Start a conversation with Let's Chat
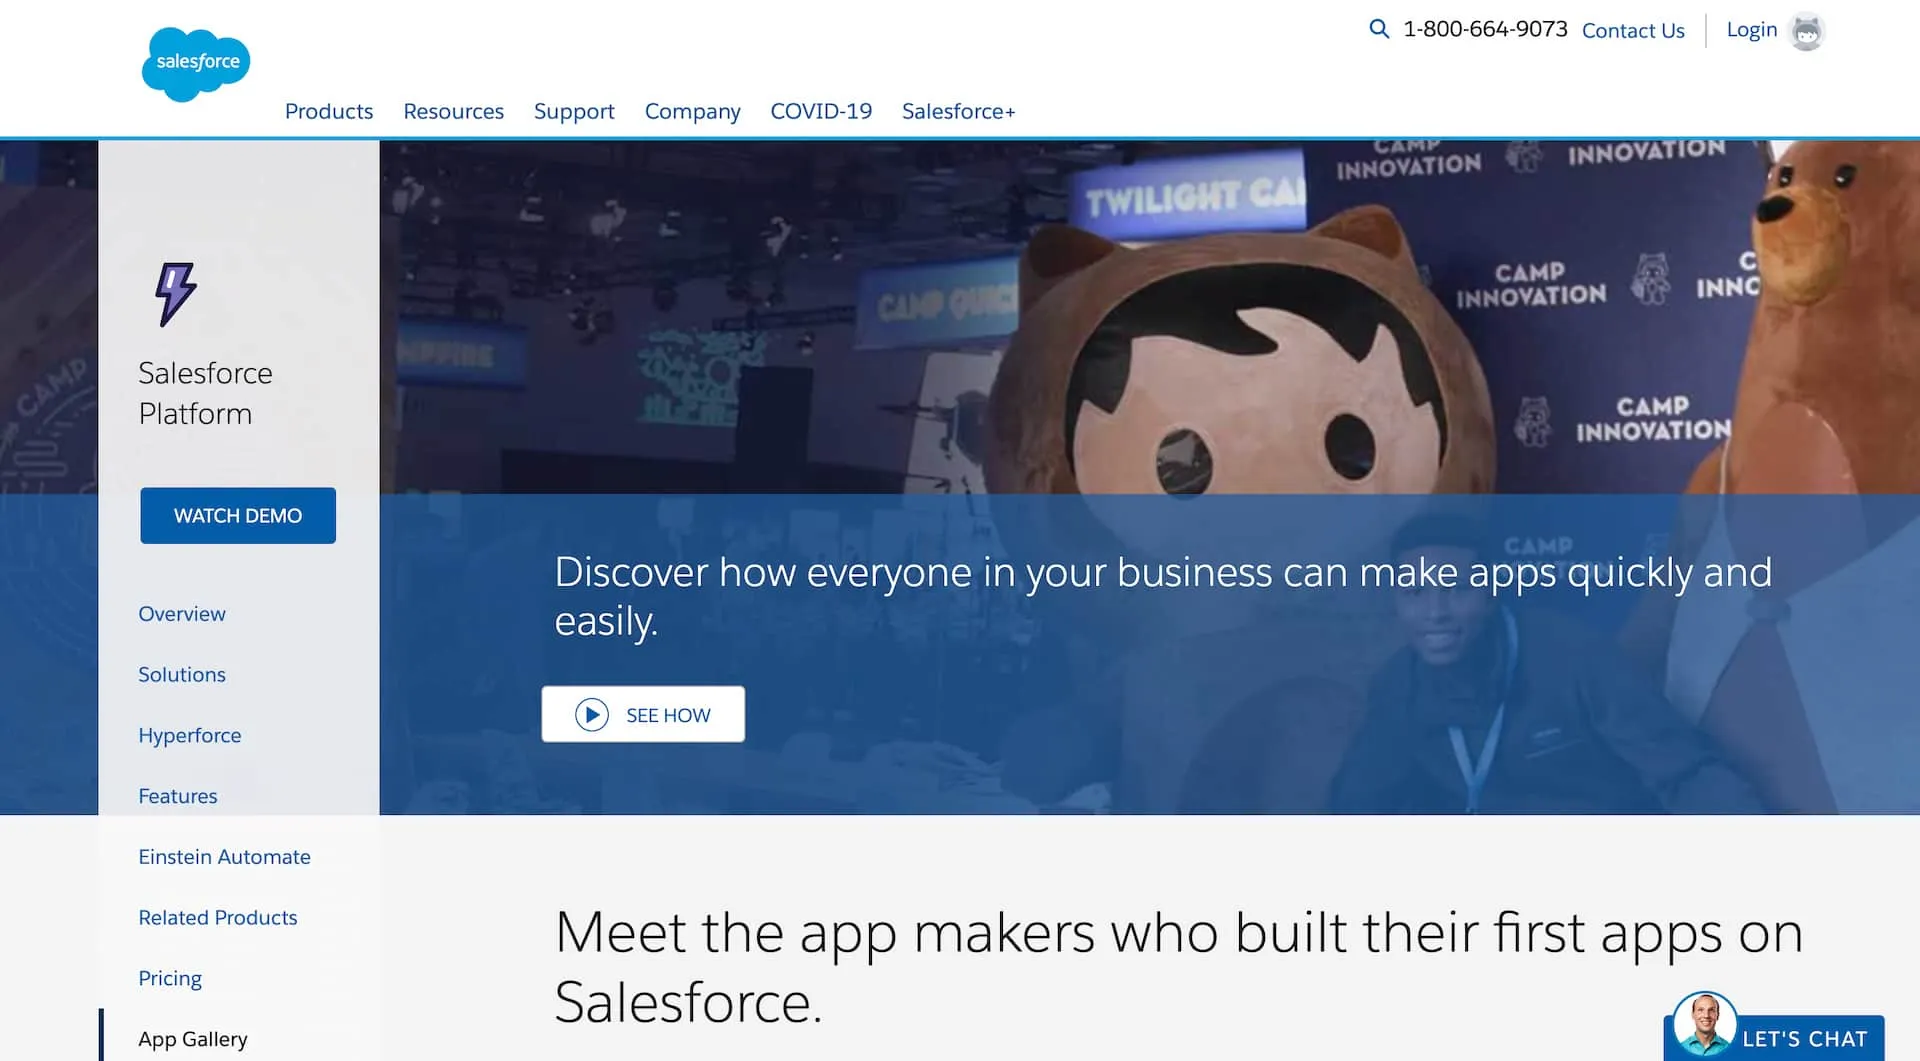 1803,1039
